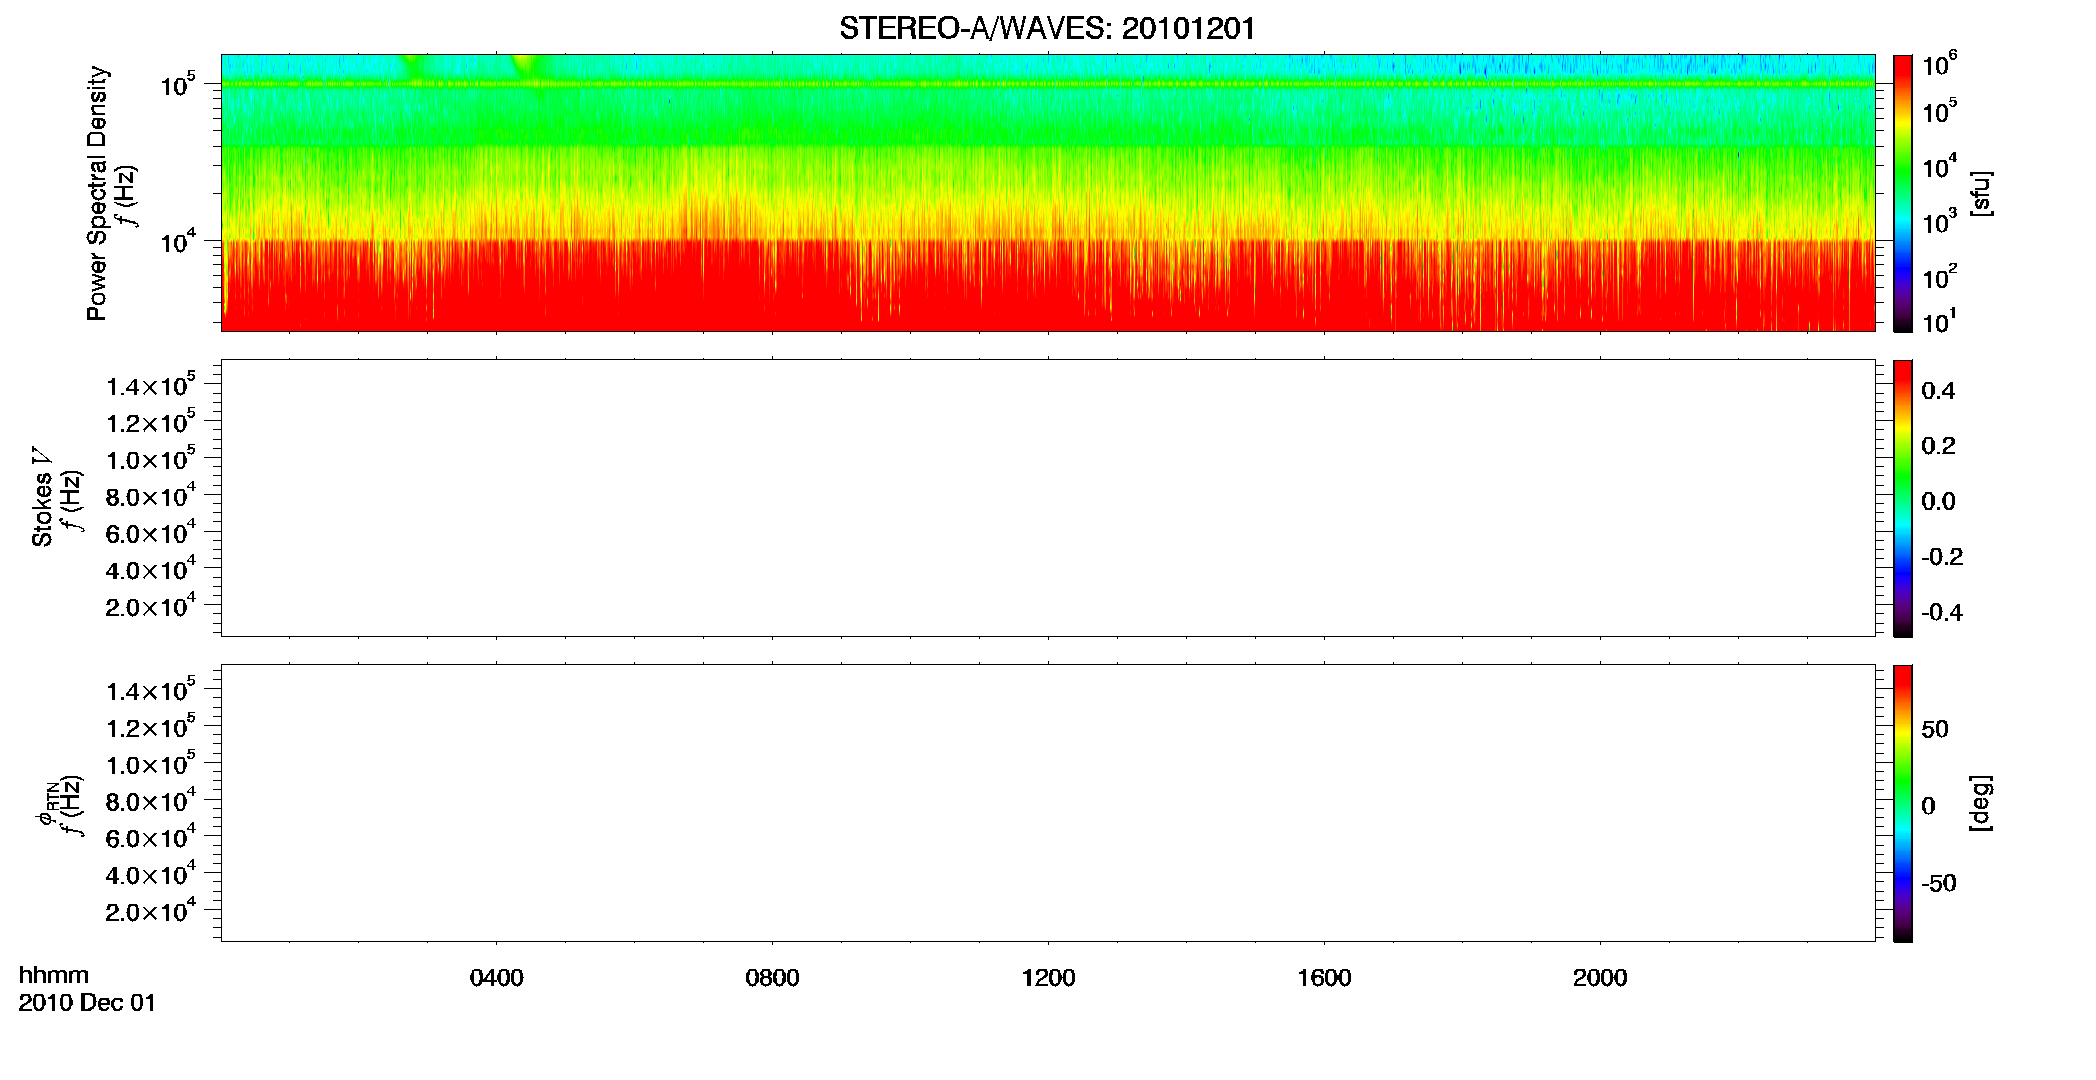Click the 0.4 label on the Stokes V colorbar
Viewport: 2096px width, 1080px height.
tap(1938, 391)
